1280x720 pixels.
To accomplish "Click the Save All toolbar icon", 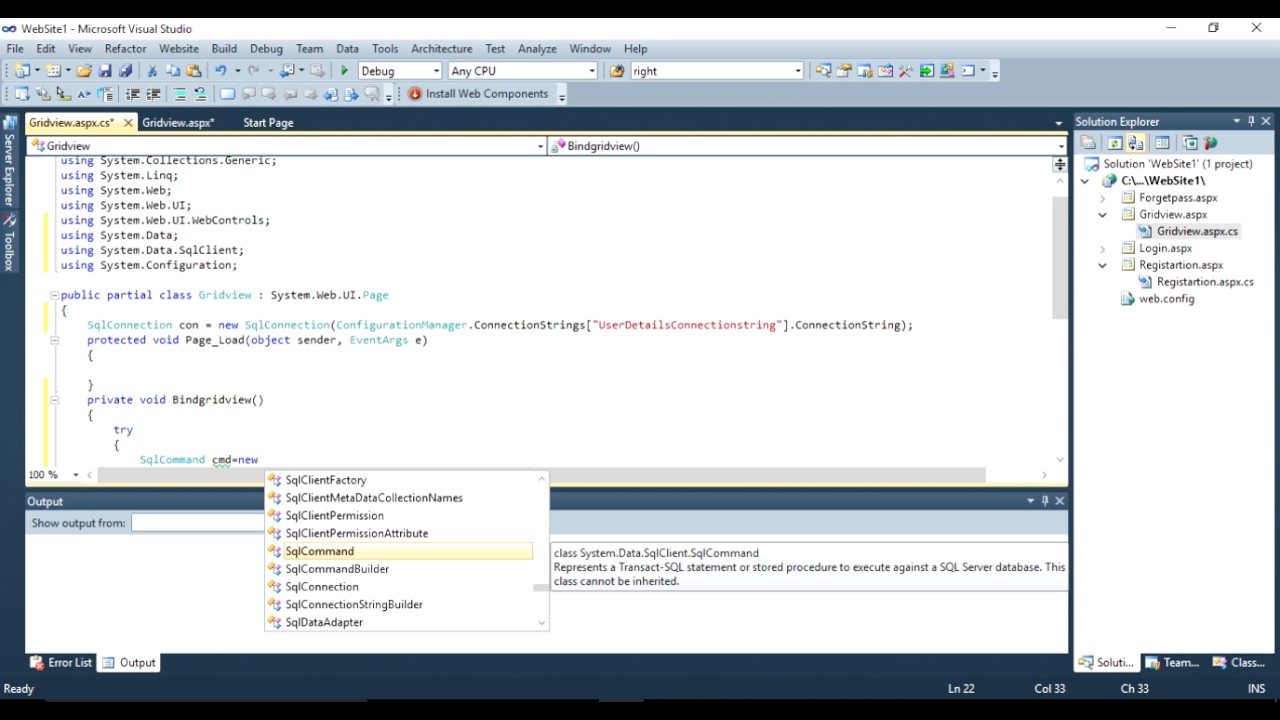I will click(125, 71).
